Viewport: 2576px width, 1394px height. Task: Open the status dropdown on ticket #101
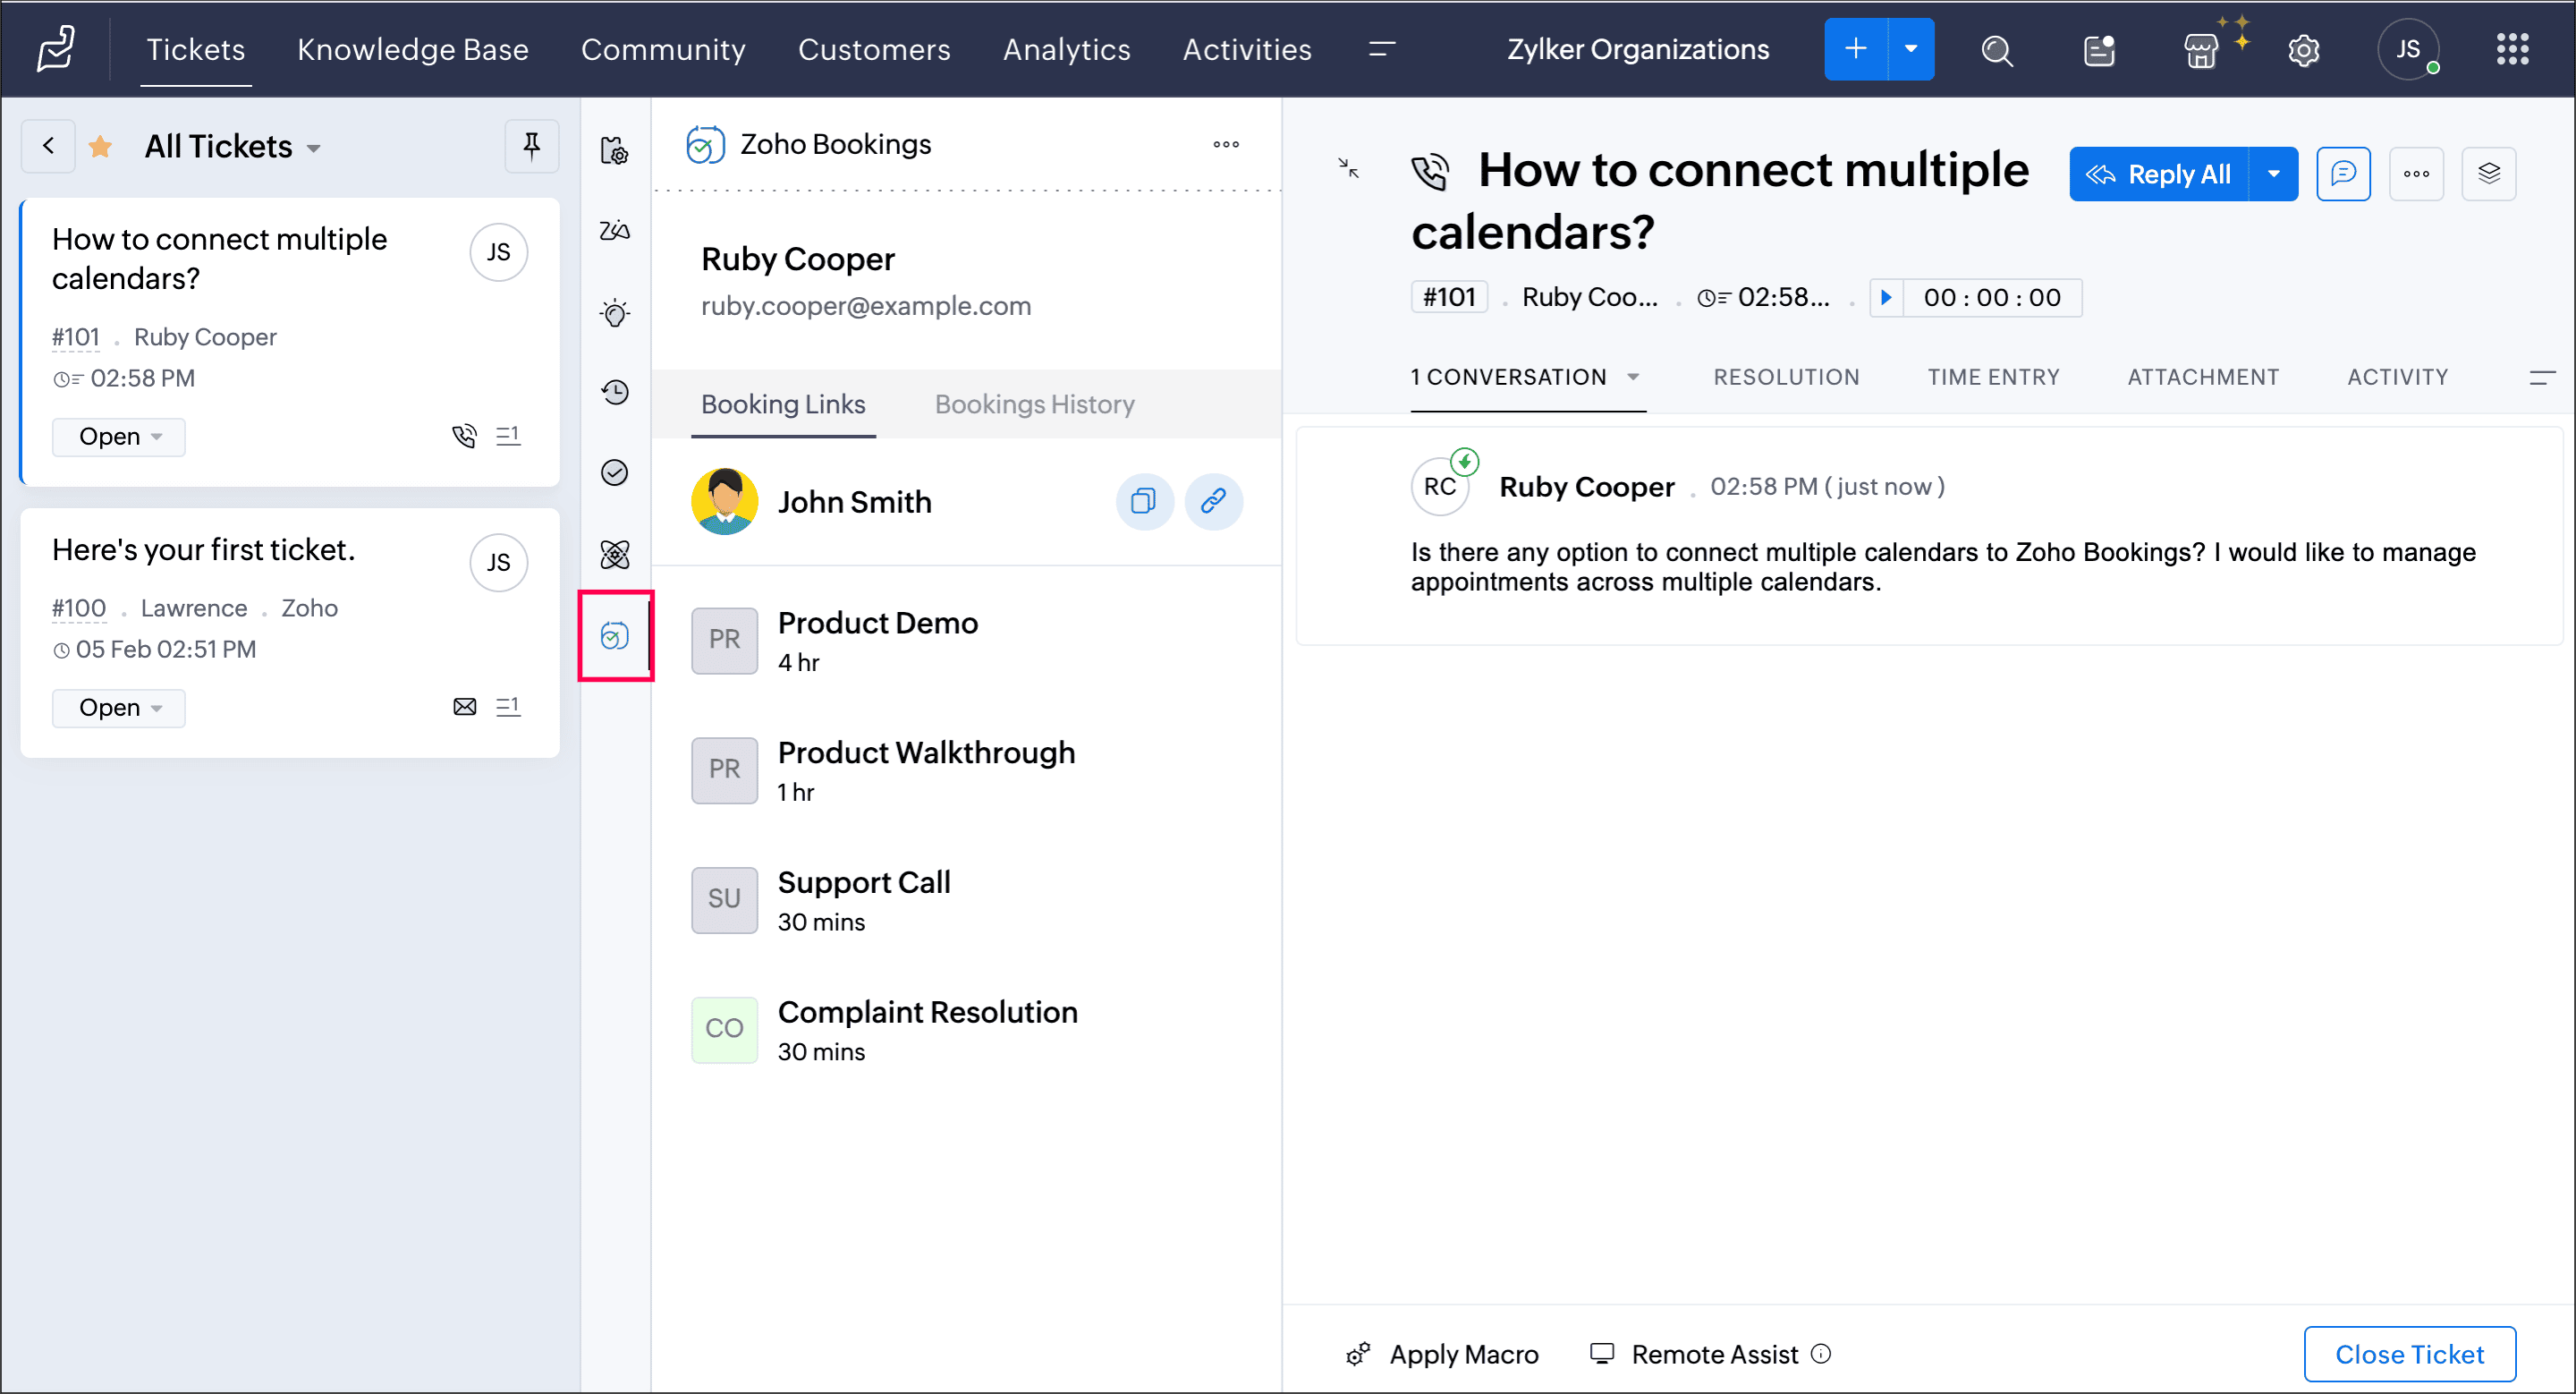(119, 437)
